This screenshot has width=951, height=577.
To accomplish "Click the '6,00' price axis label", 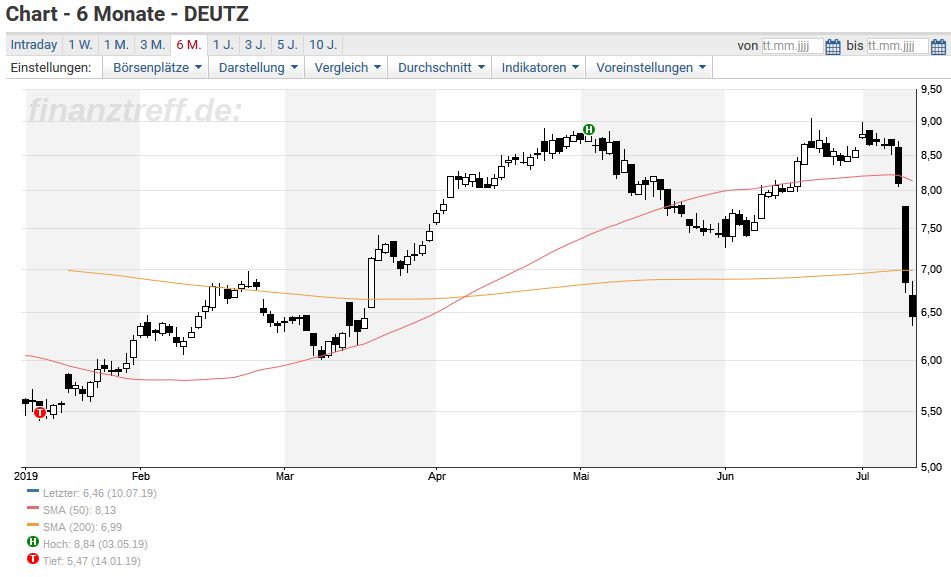I will [932, 360].
